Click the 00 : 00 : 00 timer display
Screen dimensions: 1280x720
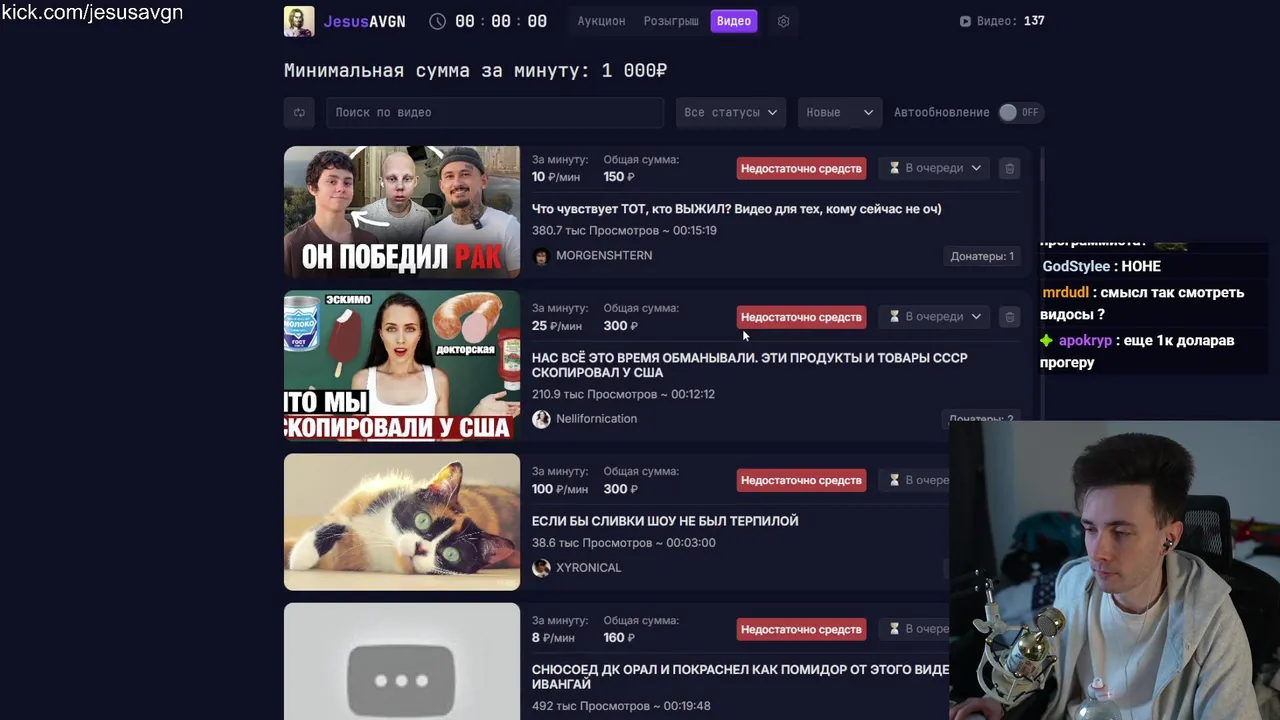pyautogui.click(x=501, y=21)
